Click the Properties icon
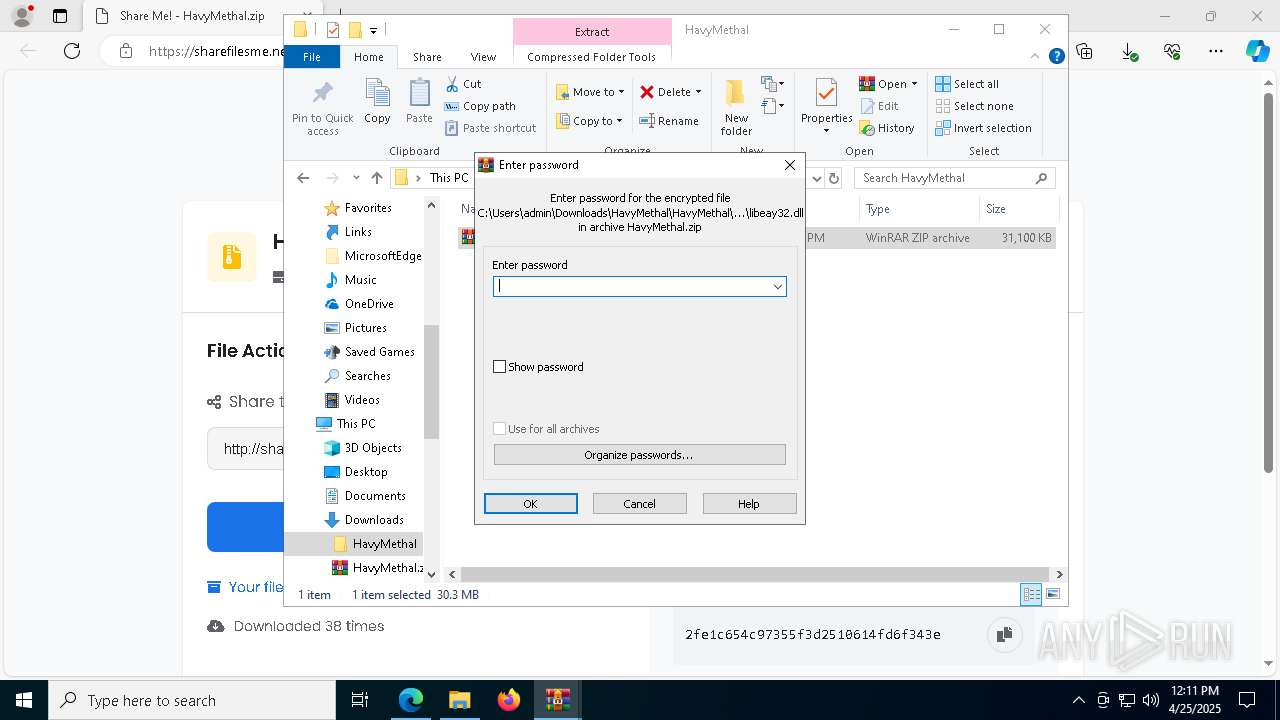 [x=826, y=93]
